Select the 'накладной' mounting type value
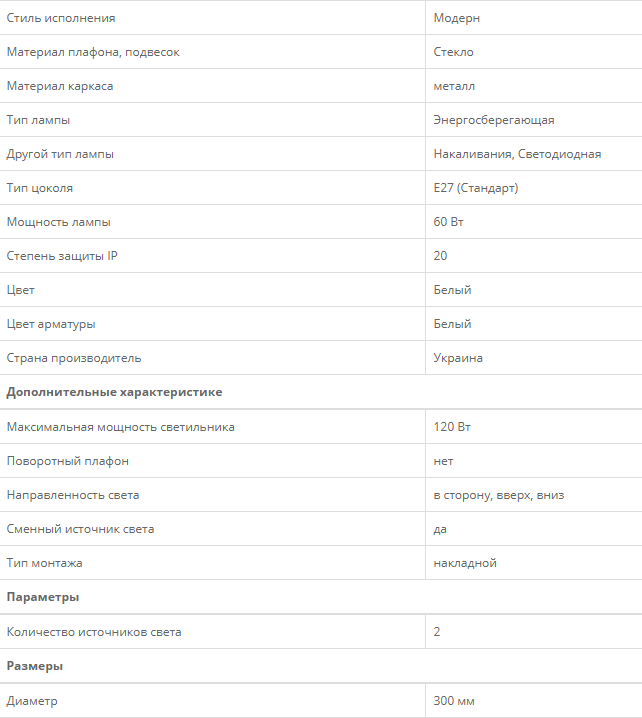This screenshot has height=718, width=642. click(465, 563)
